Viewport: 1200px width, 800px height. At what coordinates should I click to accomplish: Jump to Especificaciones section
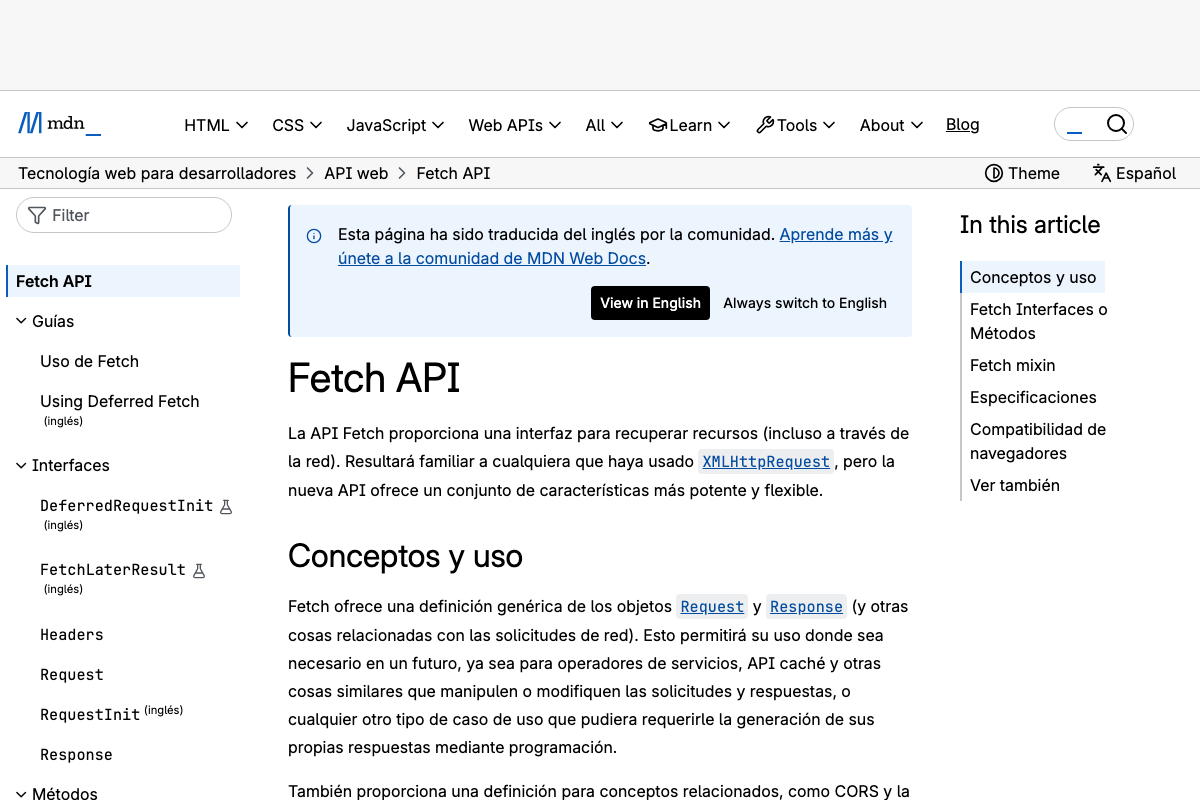pyautogui.click(x=1033, y=397)
